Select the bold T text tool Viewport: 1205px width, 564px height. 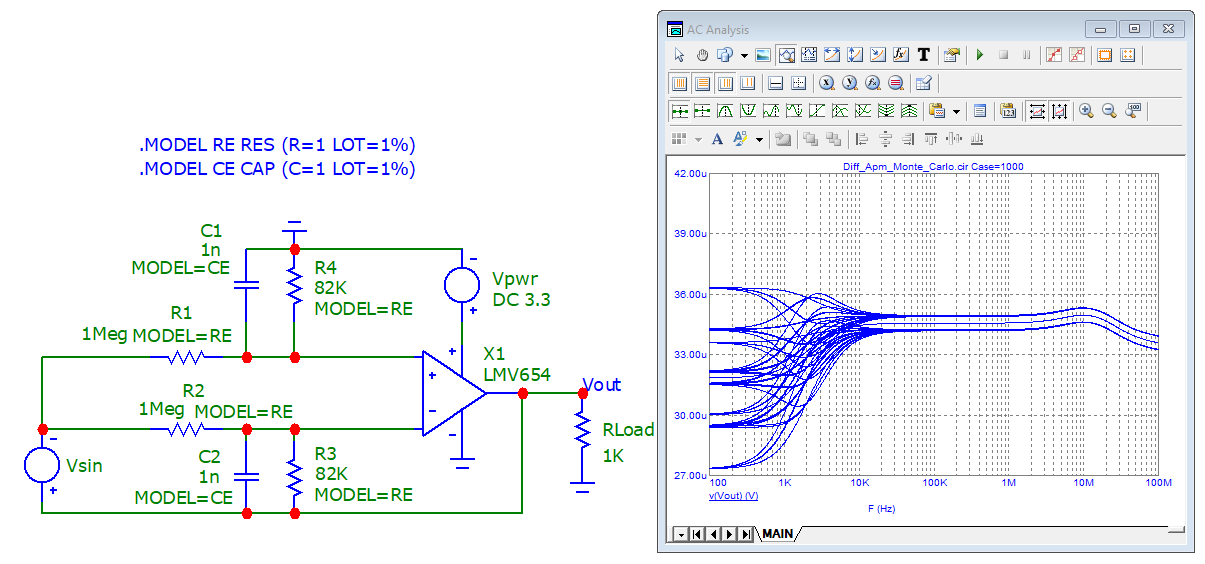coord(924,55)
